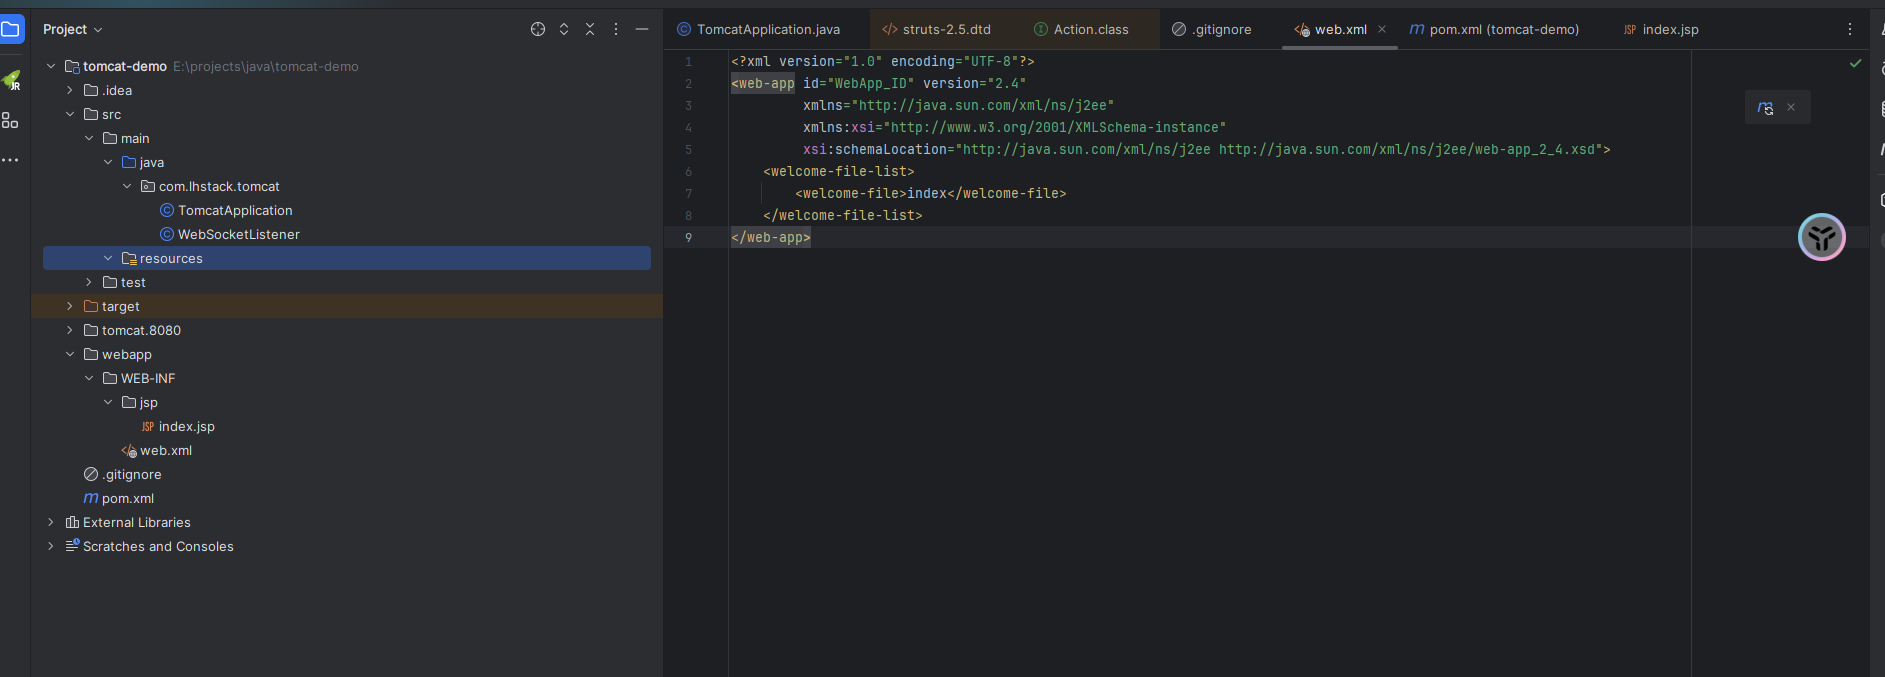
Task: Open Project panel options (three dots)
Action: point(616,29)
